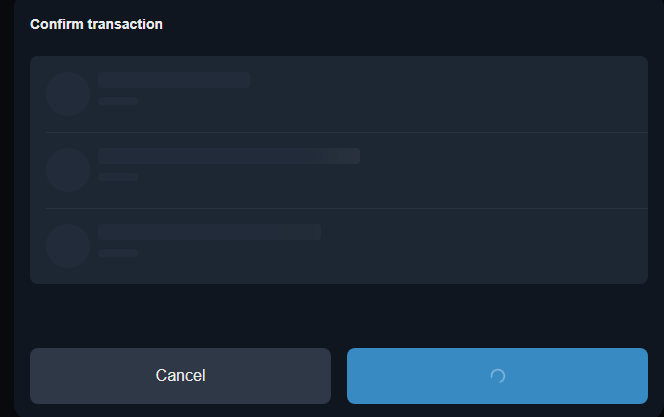The width and height of the screenshot is (664, 417).
Task: Select the first row's circular avatar placeholder
Action: click(68, 94)
